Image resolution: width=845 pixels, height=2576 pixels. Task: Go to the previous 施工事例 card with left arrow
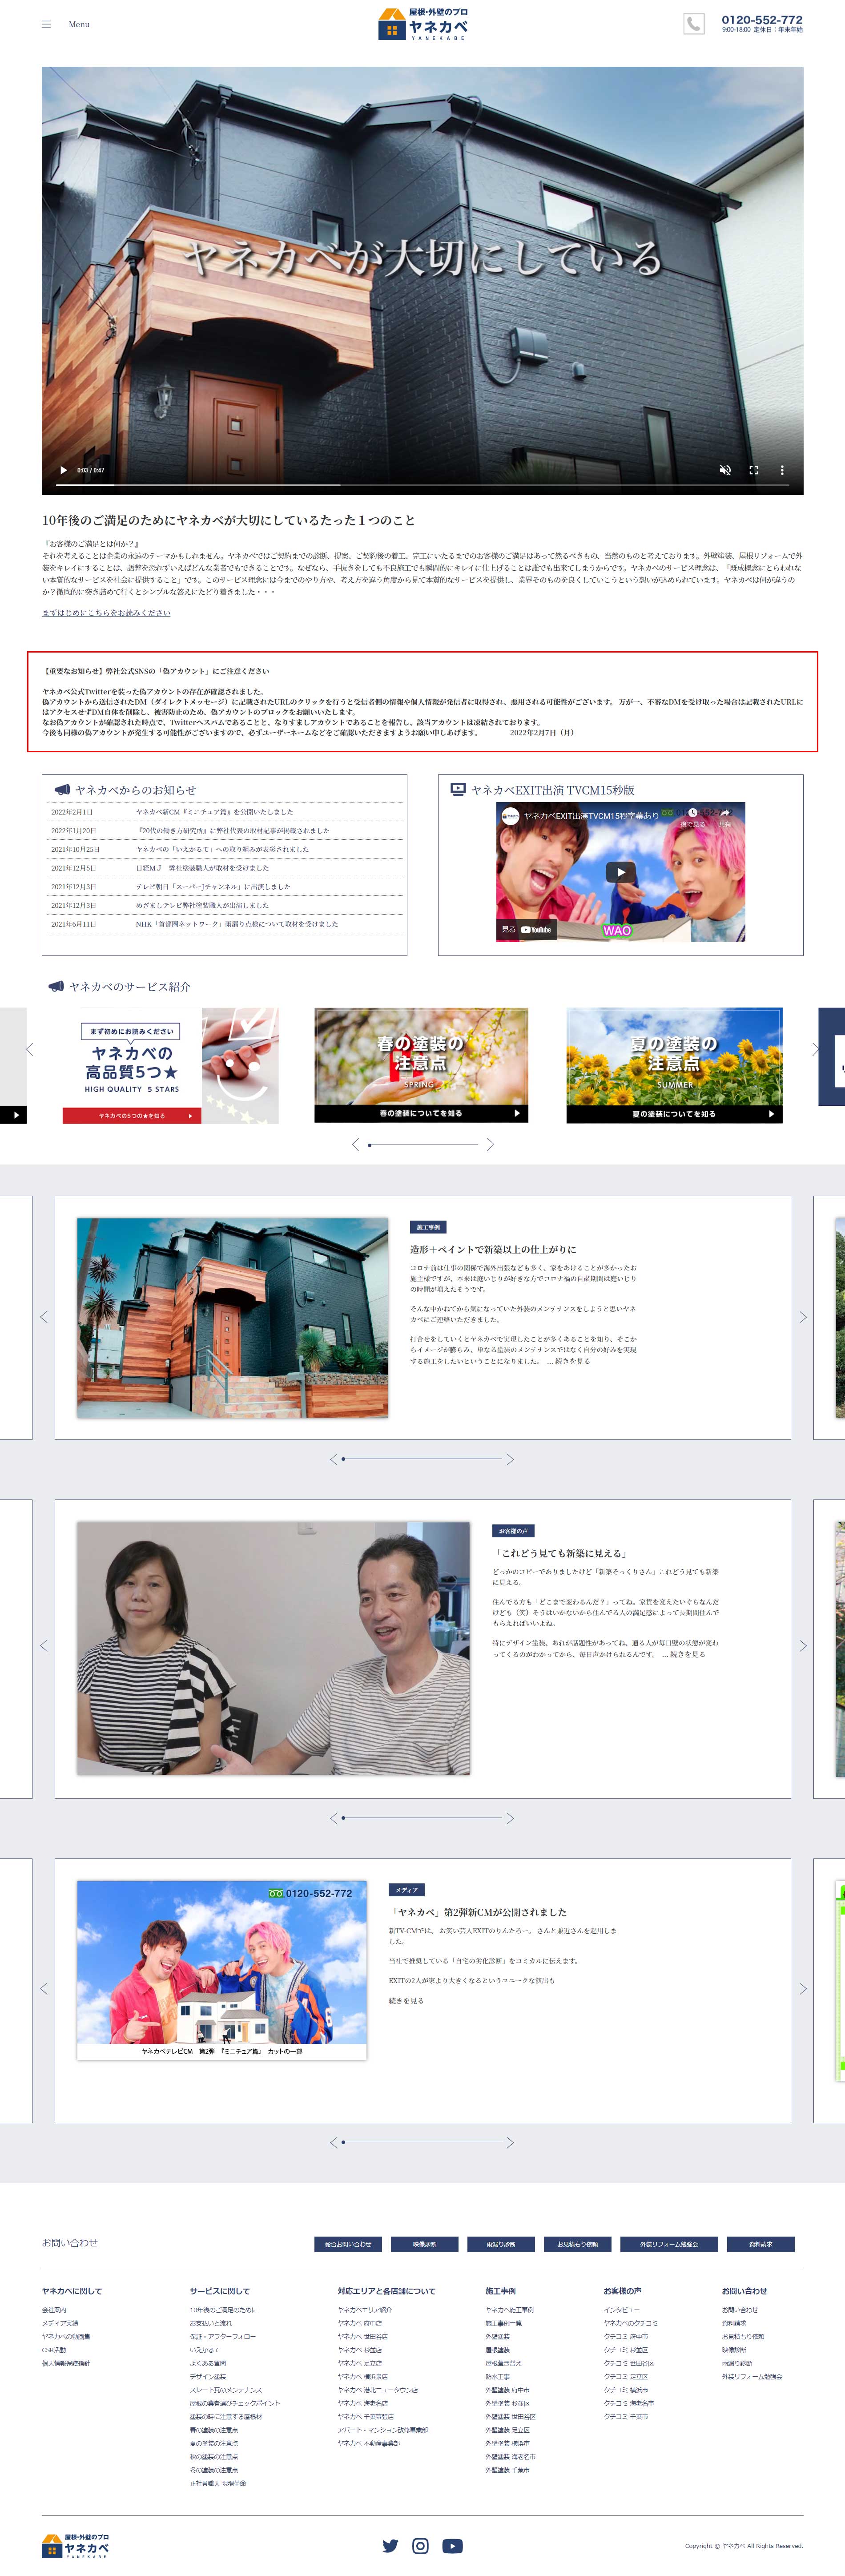click(x=43, y=1317)
